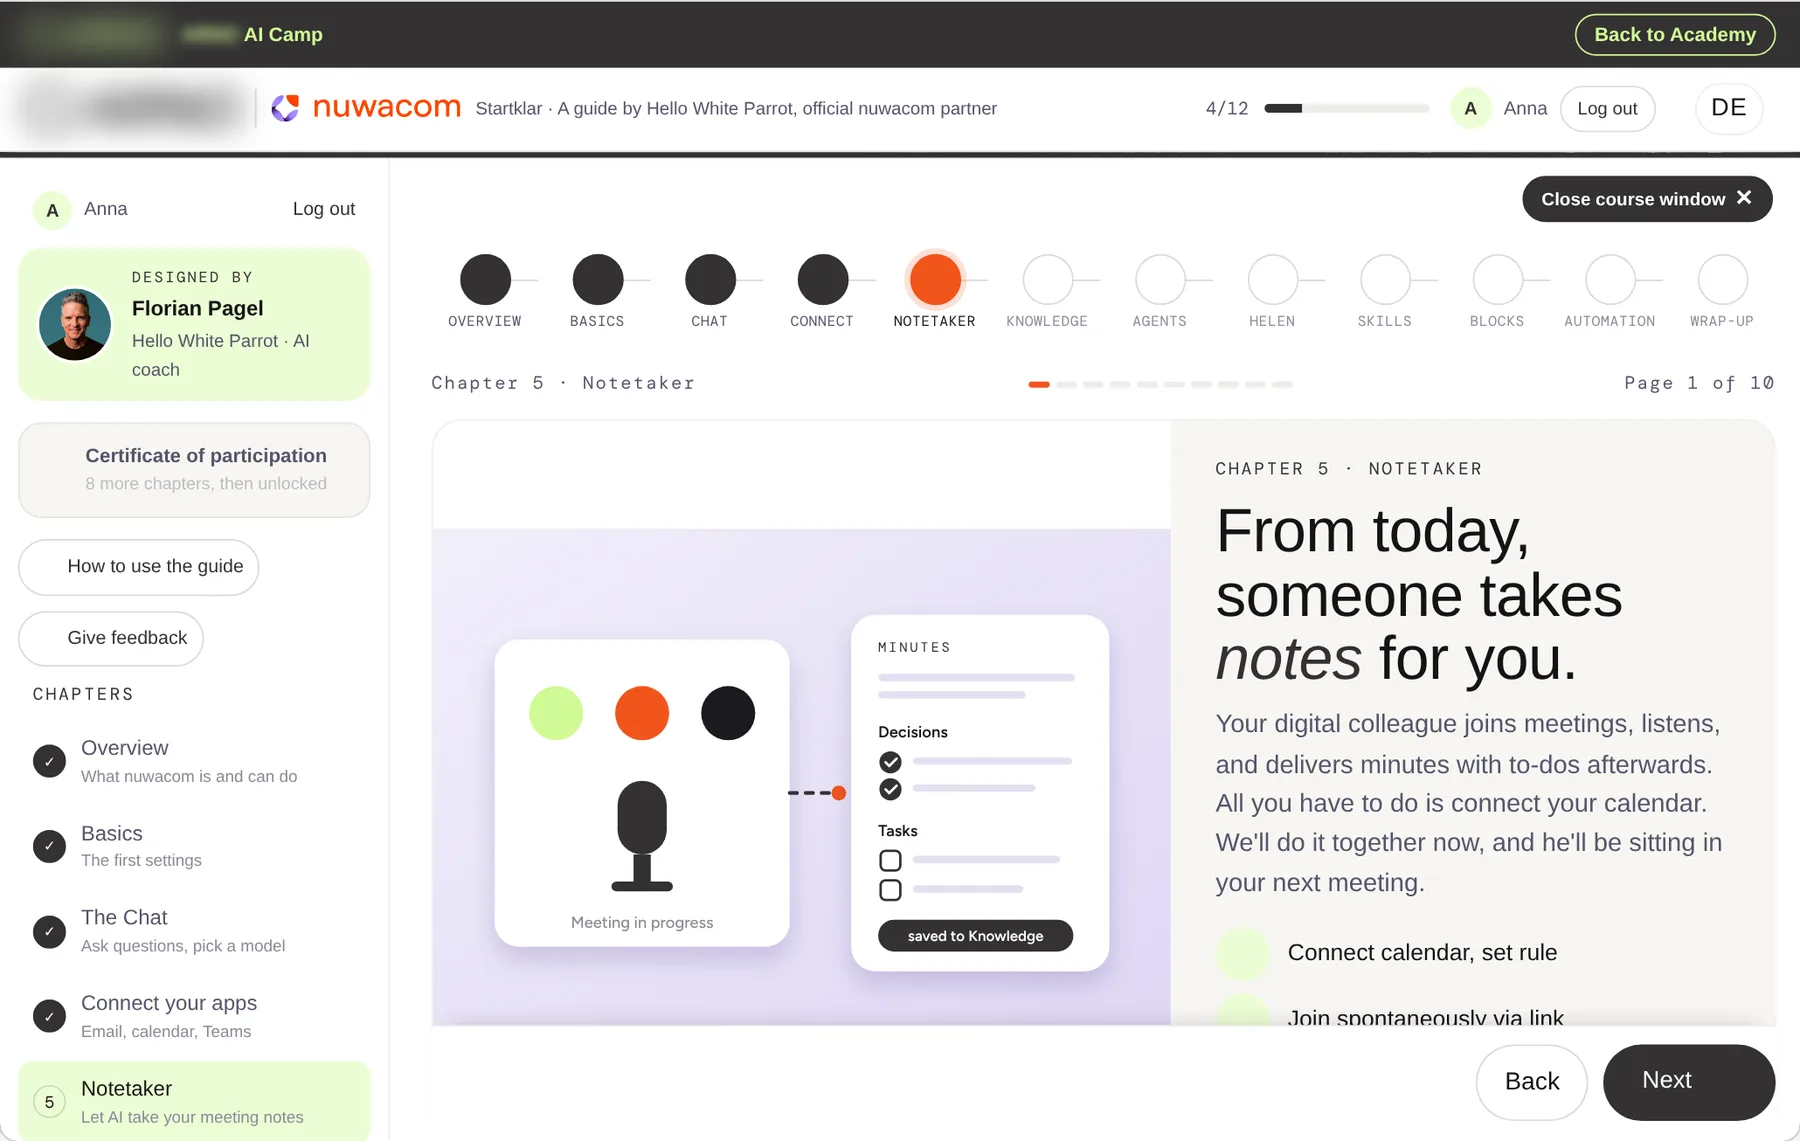This screenshot has height=1141, width=1800.
Task: Click the nuwacom logo icon
Action: (x=285, y=108)
